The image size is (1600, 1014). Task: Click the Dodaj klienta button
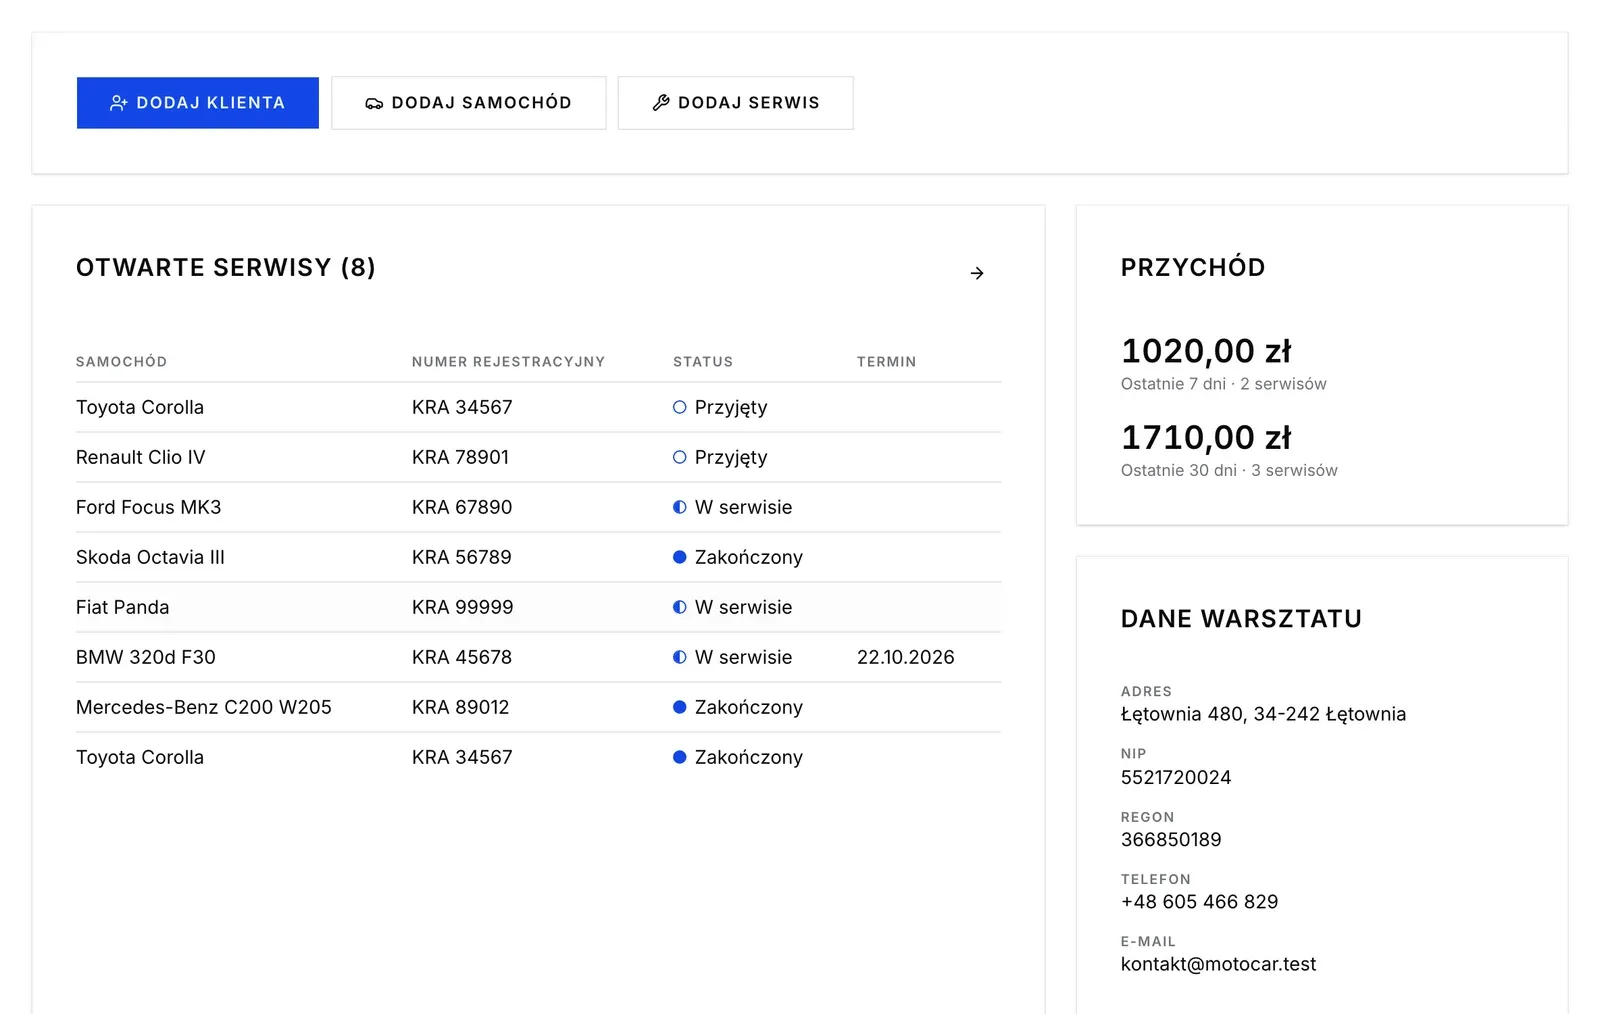point(198,103)
